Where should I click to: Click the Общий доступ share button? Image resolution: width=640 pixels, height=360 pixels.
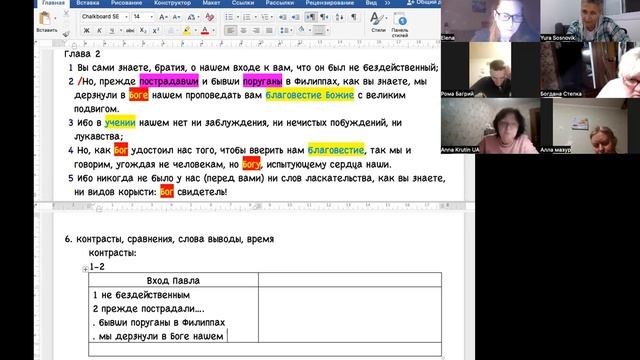point(424,3)
